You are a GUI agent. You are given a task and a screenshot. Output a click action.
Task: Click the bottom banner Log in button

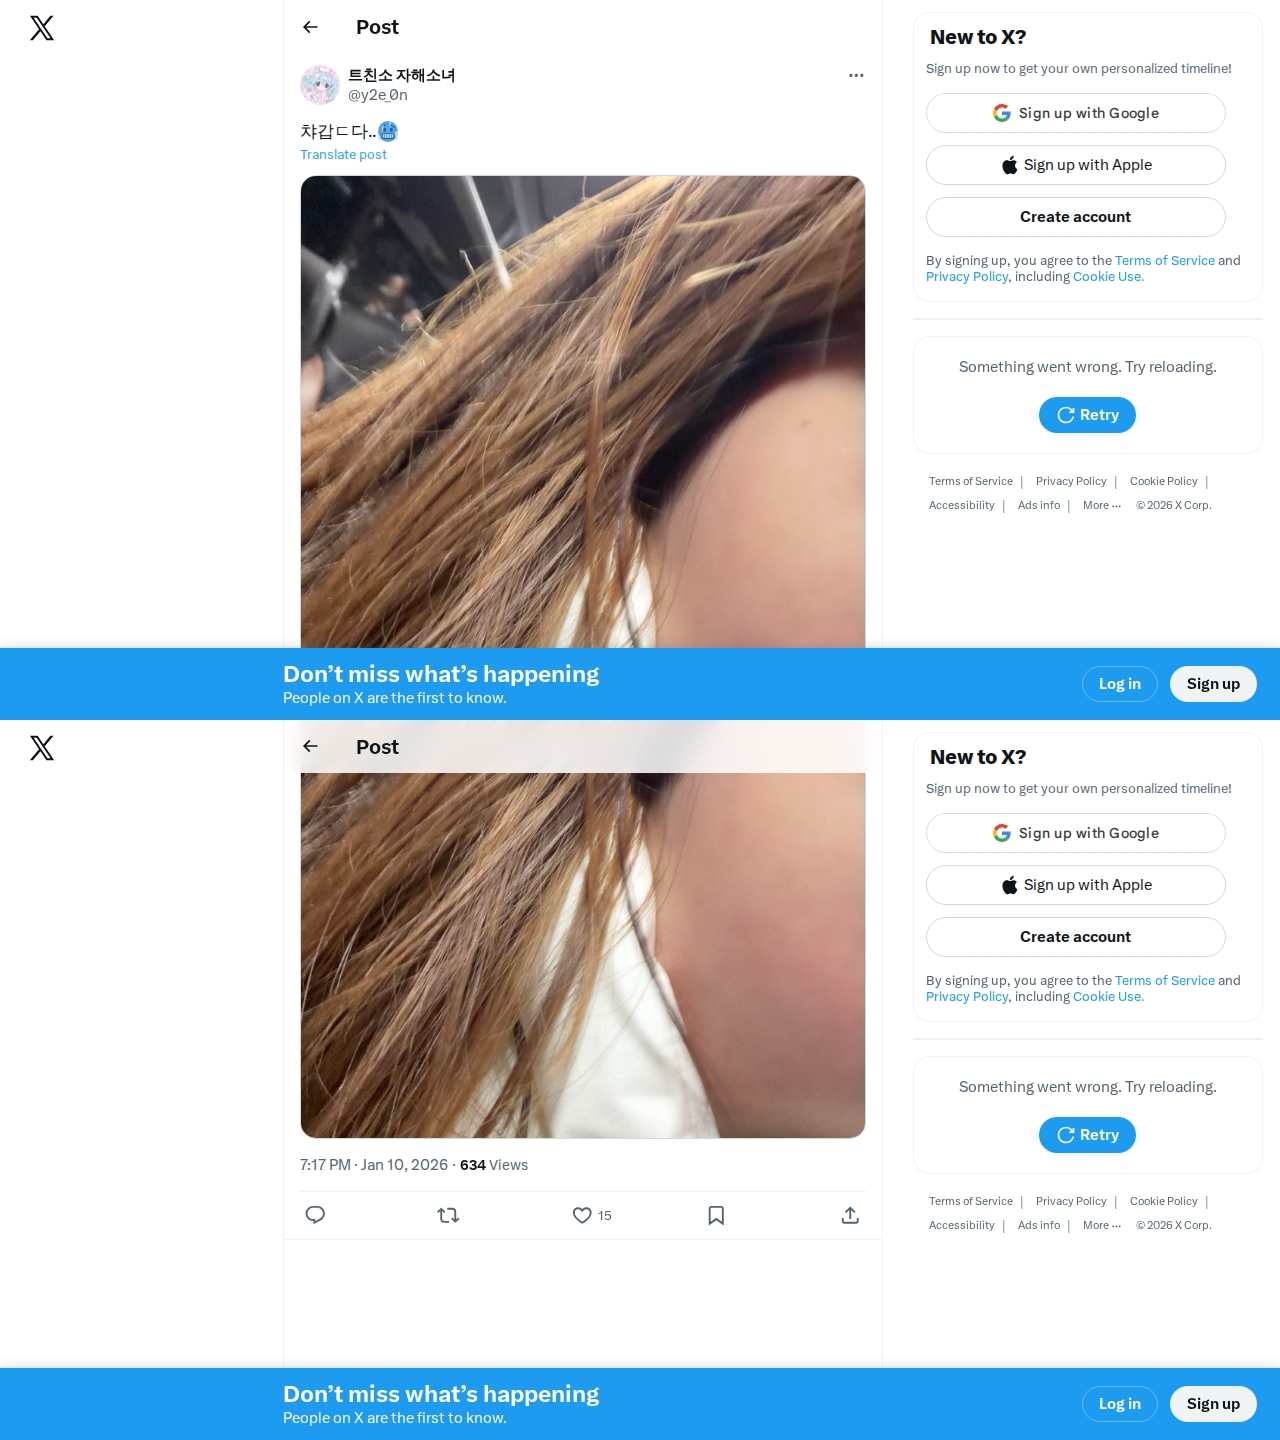pos(1120,1404)
